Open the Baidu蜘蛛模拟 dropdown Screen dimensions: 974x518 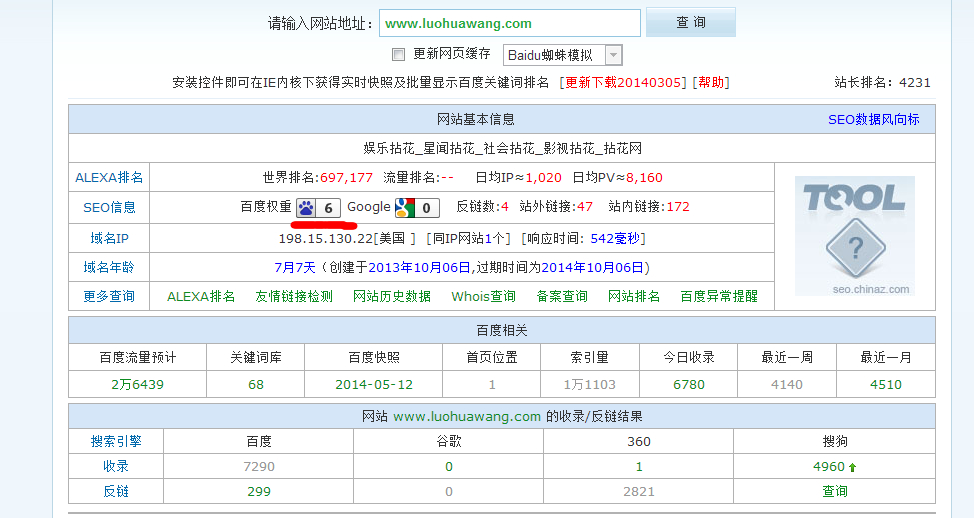pyautogui.click(x=562, y=55)
